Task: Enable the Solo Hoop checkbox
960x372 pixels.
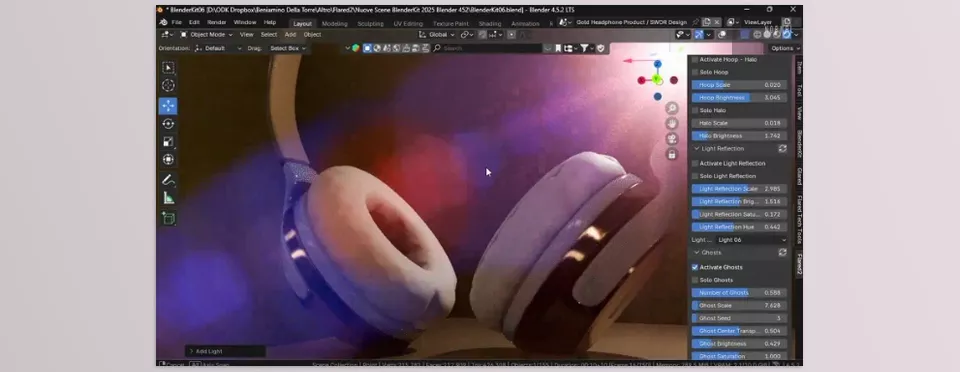Action: [695, 72]
